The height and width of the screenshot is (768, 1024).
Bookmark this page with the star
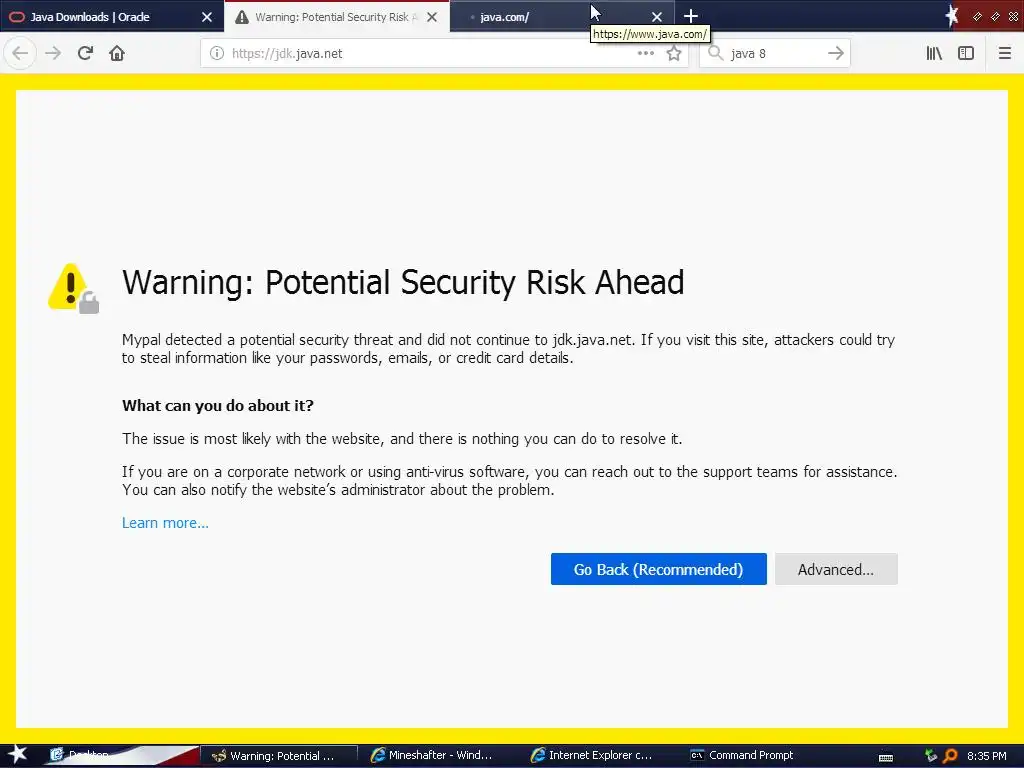click(x=674, y=54)
